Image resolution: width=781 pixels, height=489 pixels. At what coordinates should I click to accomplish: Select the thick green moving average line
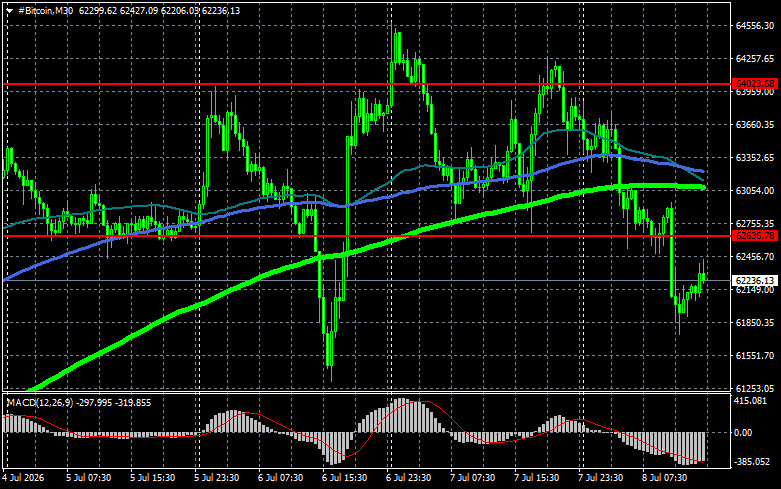coord(199,304)
